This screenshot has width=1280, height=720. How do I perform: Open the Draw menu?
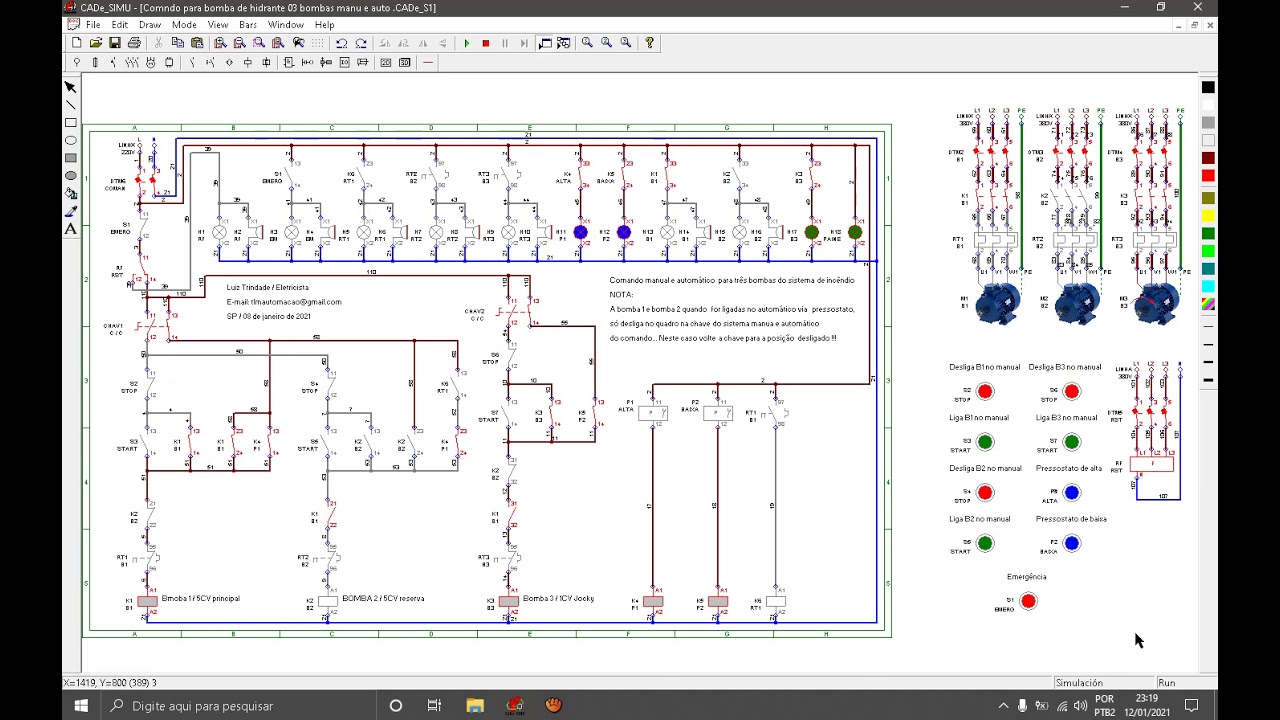click(150, 25)
